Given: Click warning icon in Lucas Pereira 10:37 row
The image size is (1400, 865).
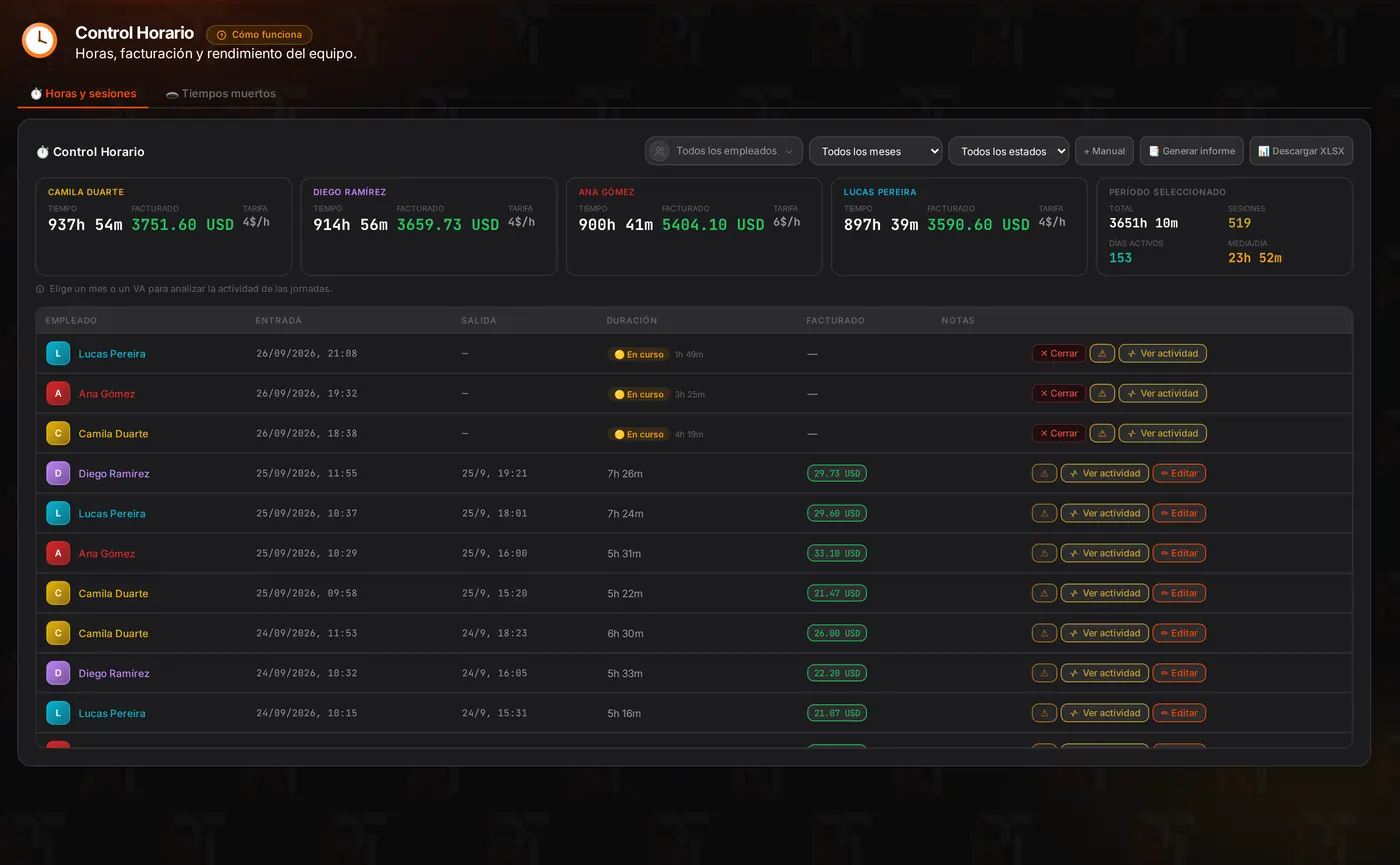Looking at the screenshot, I should coord(1044,513).
